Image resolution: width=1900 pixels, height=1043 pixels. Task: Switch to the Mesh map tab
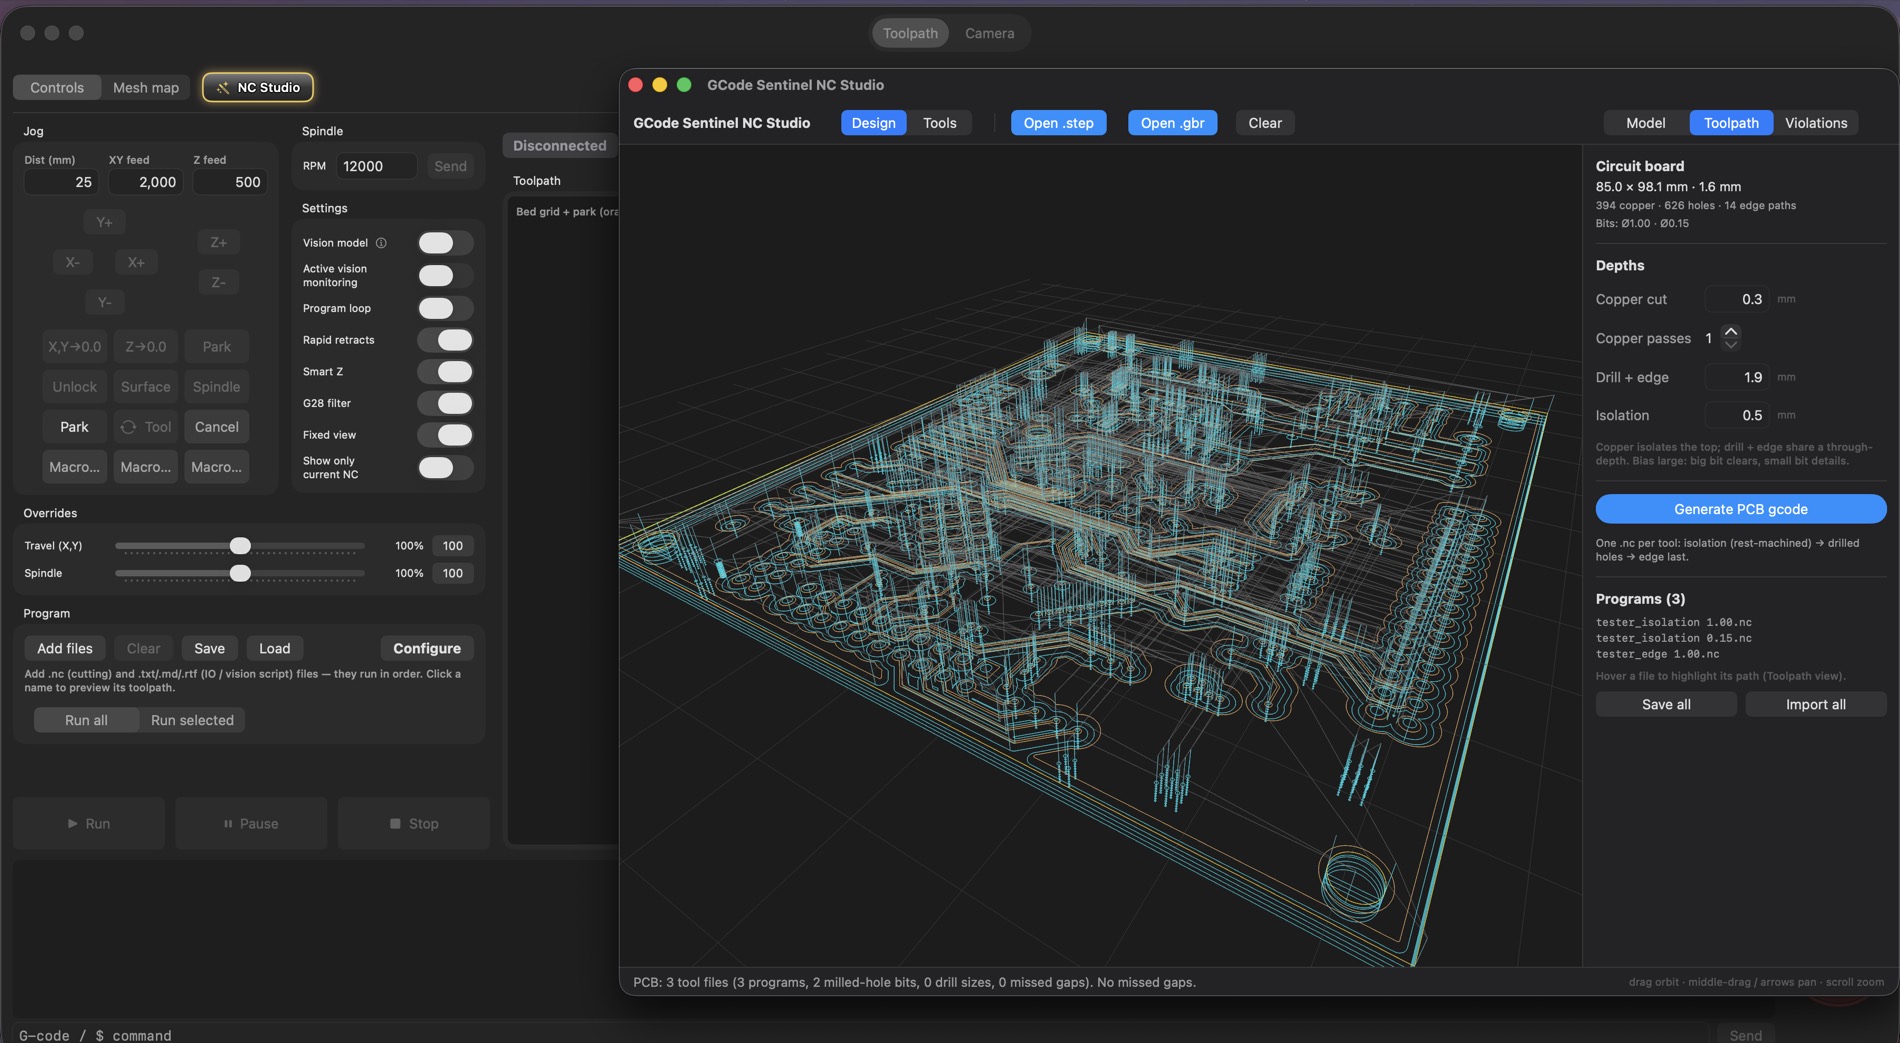pos(146,87)
